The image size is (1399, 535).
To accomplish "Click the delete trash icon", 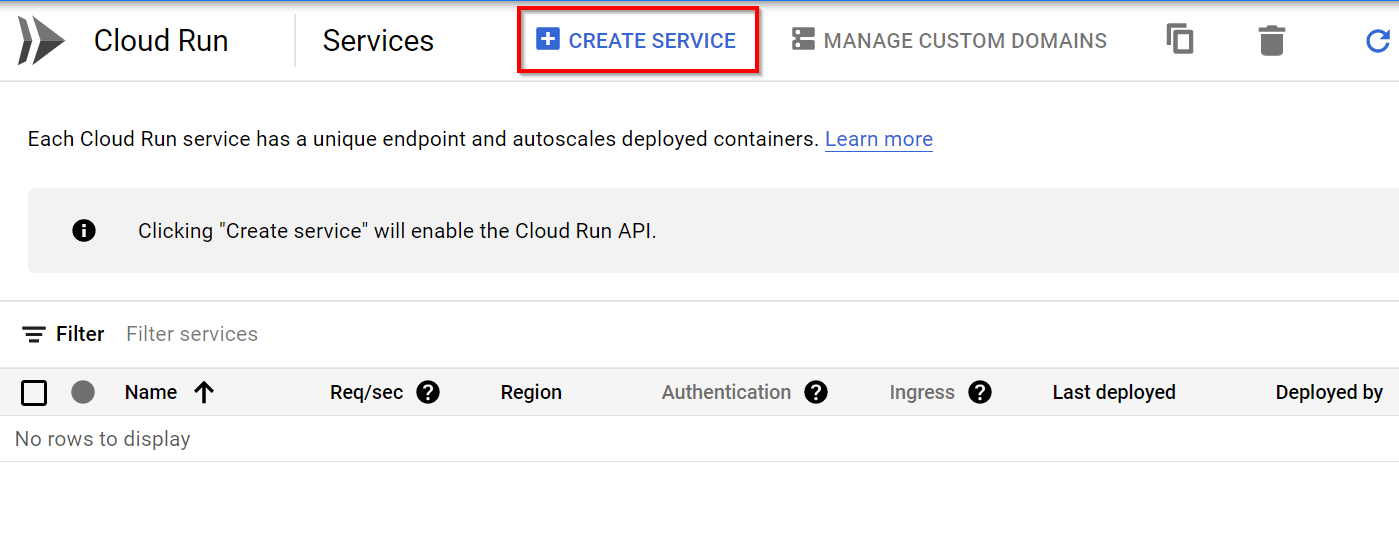I will pyautogui.click(x=1271, y=41).
